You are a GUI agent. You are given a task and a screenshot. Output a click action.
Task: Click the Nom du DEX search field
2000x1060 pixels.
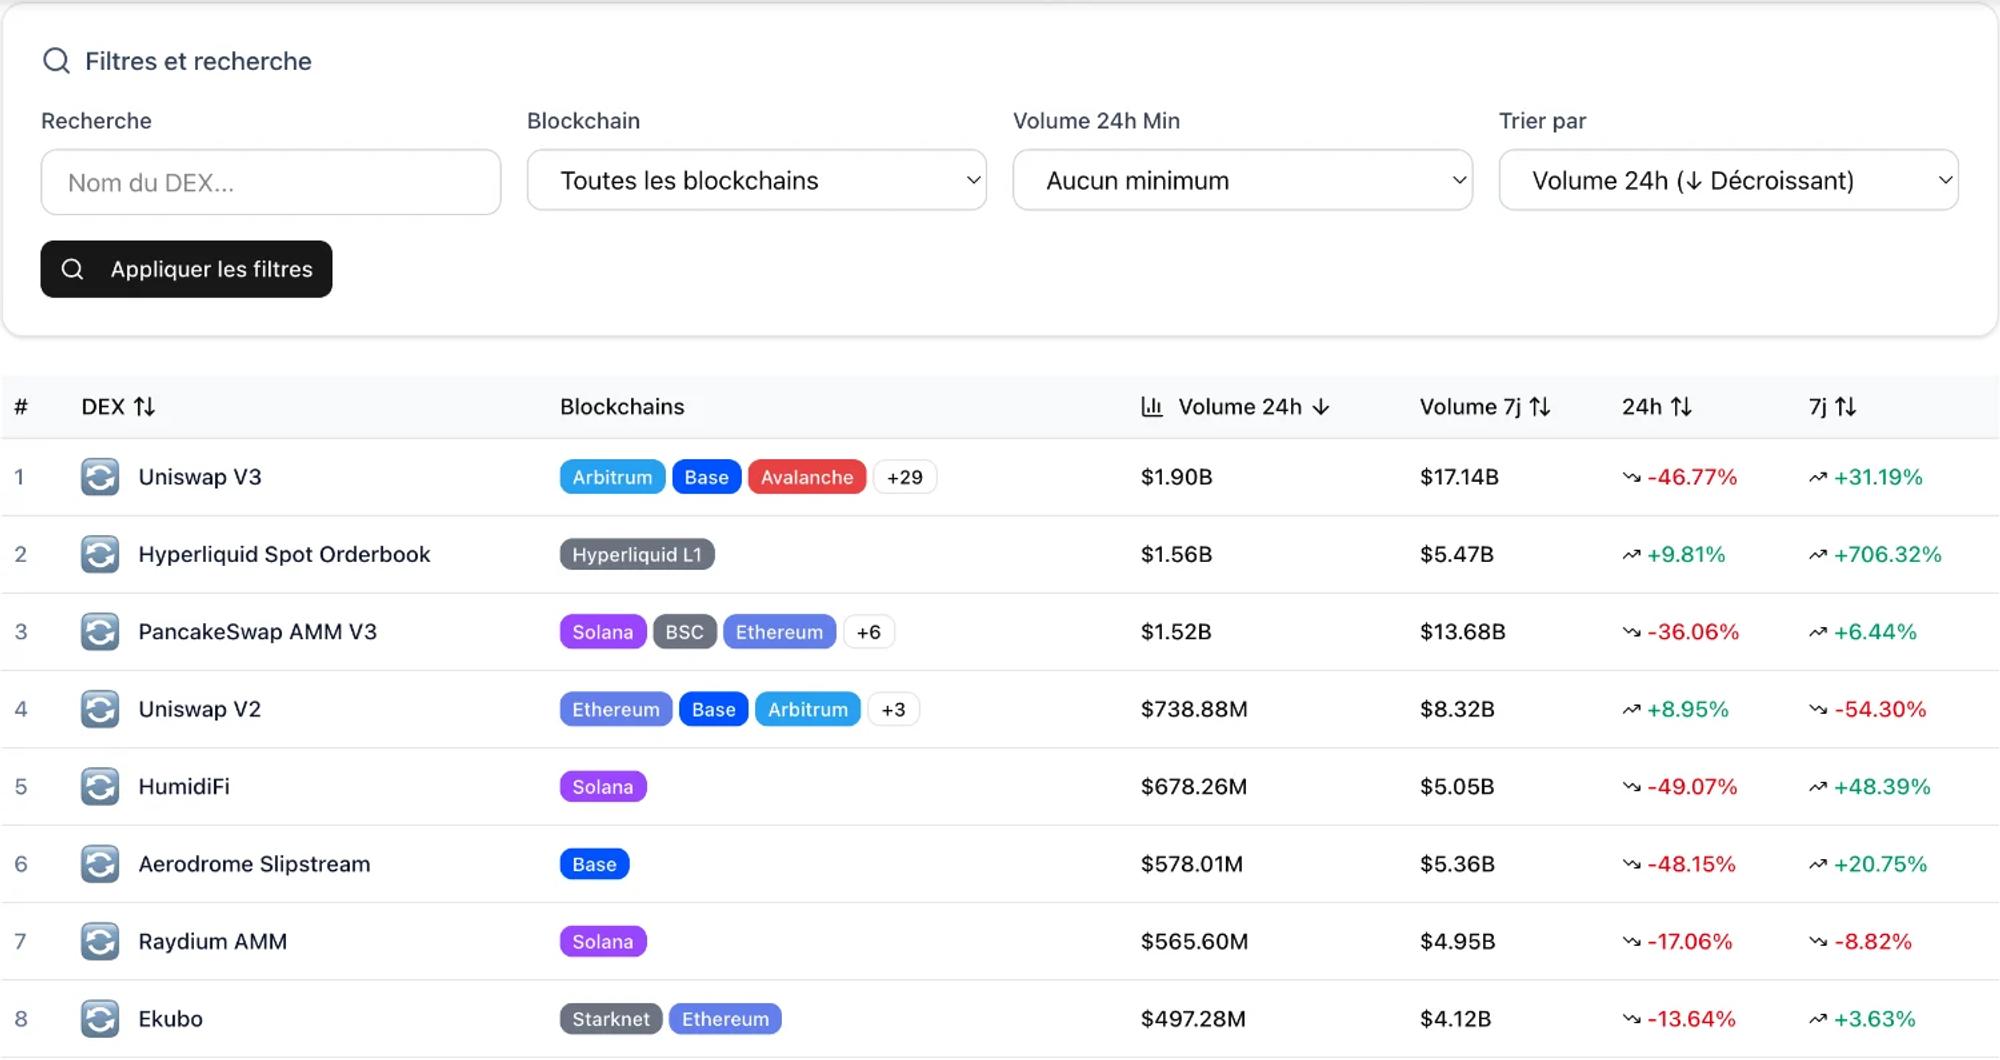[271, 182]
